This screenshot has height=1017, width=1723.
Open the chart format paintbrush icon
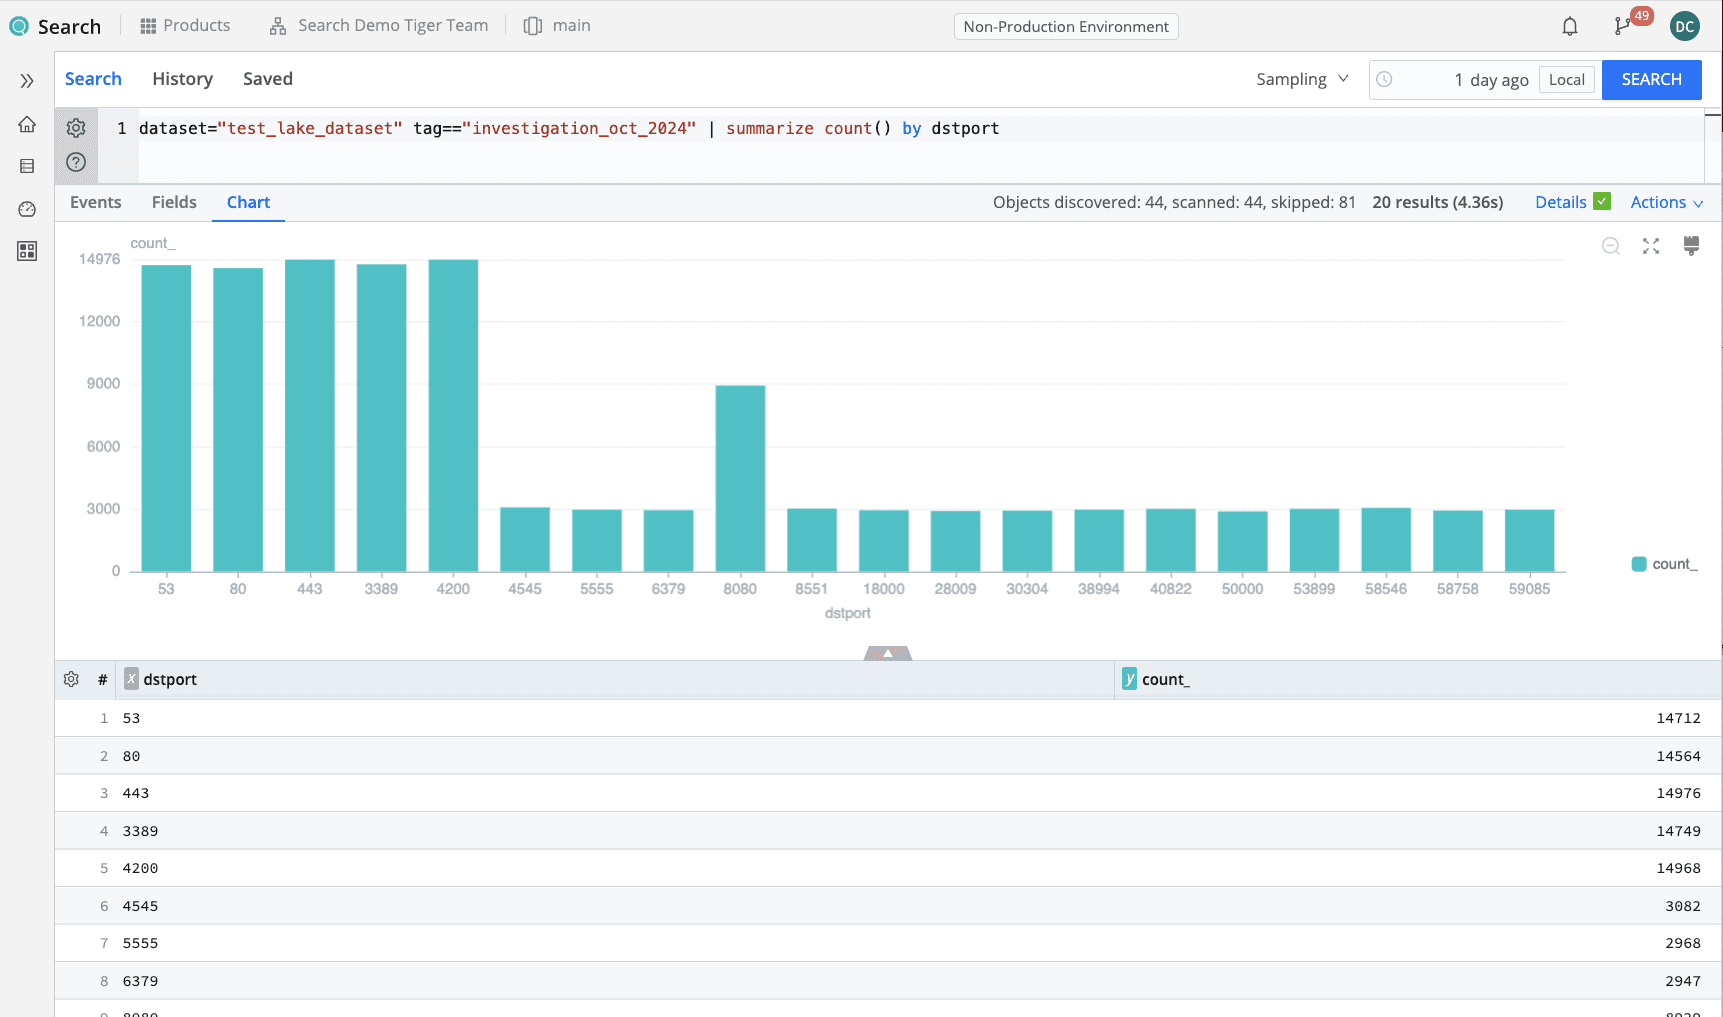(1691, 245)
